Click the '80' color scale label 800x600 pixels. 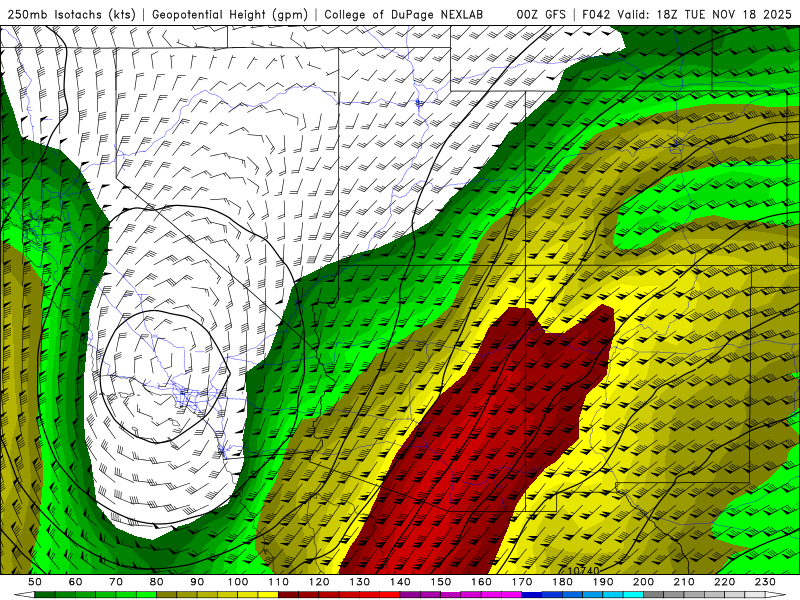157,582
